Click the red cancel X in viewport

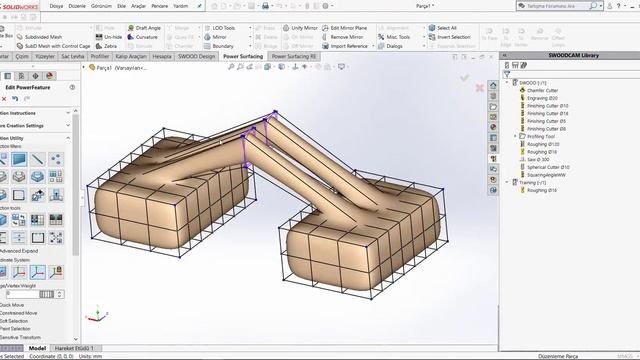(480, 87)
